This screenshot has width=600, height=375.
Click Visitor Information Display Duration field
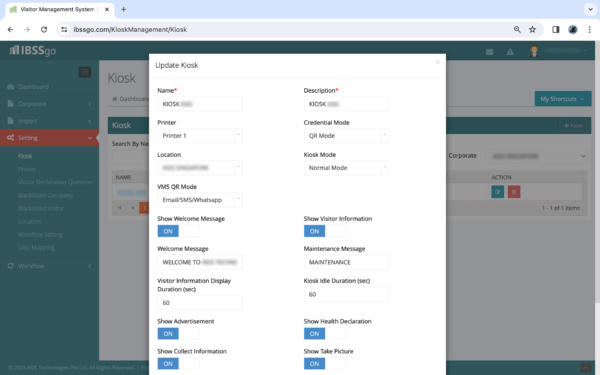tap(200, 302)
